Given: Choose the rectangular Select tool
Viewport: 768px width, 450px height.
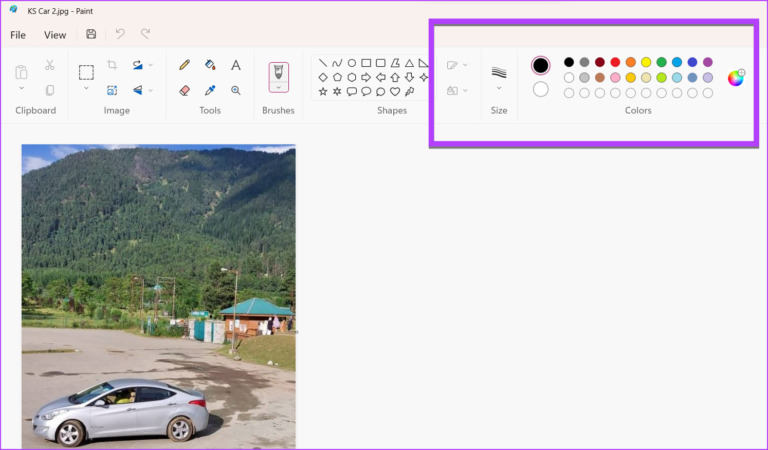Looking at the screenshot, I should (86, 72).
